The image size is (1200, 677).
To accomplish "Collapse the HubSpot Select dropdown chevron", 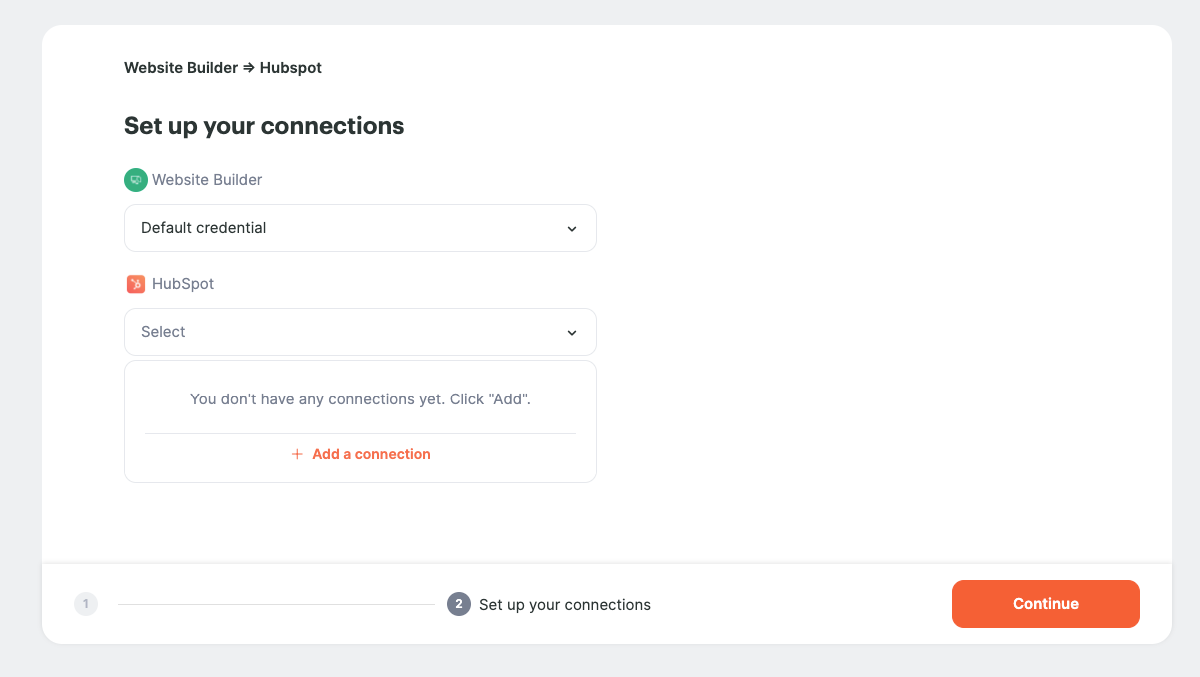I will [x=572, y=333].
